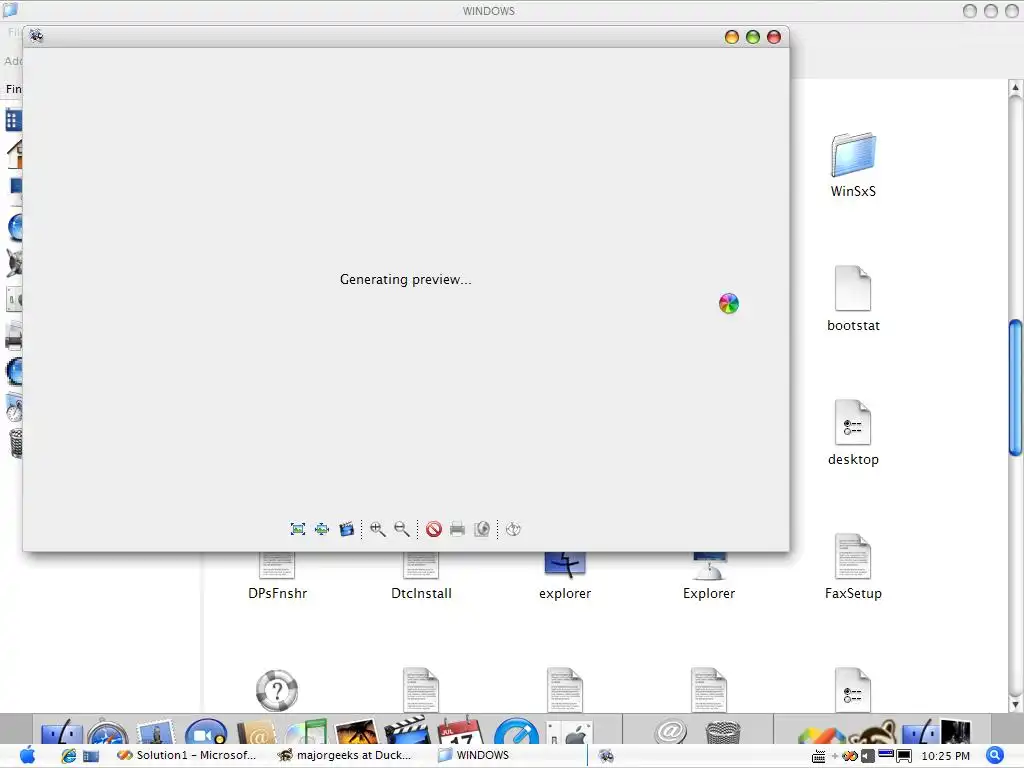
Task: Click the Fit image to window icon
Action: 298,529
